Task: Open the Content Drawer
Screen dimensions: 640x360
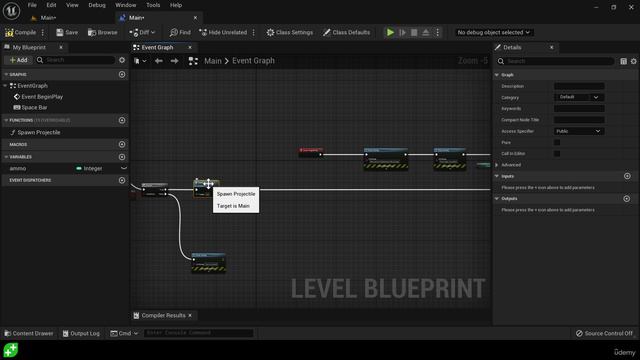Action: point(29,333)
